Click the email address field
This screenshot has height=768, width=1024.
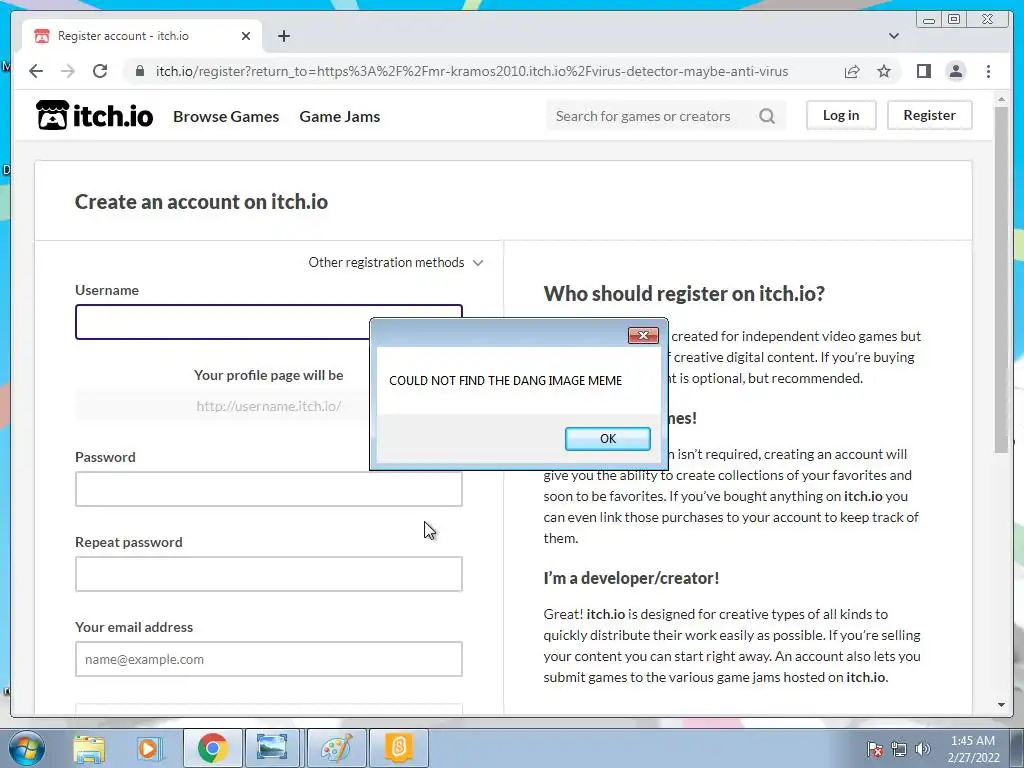268,659
